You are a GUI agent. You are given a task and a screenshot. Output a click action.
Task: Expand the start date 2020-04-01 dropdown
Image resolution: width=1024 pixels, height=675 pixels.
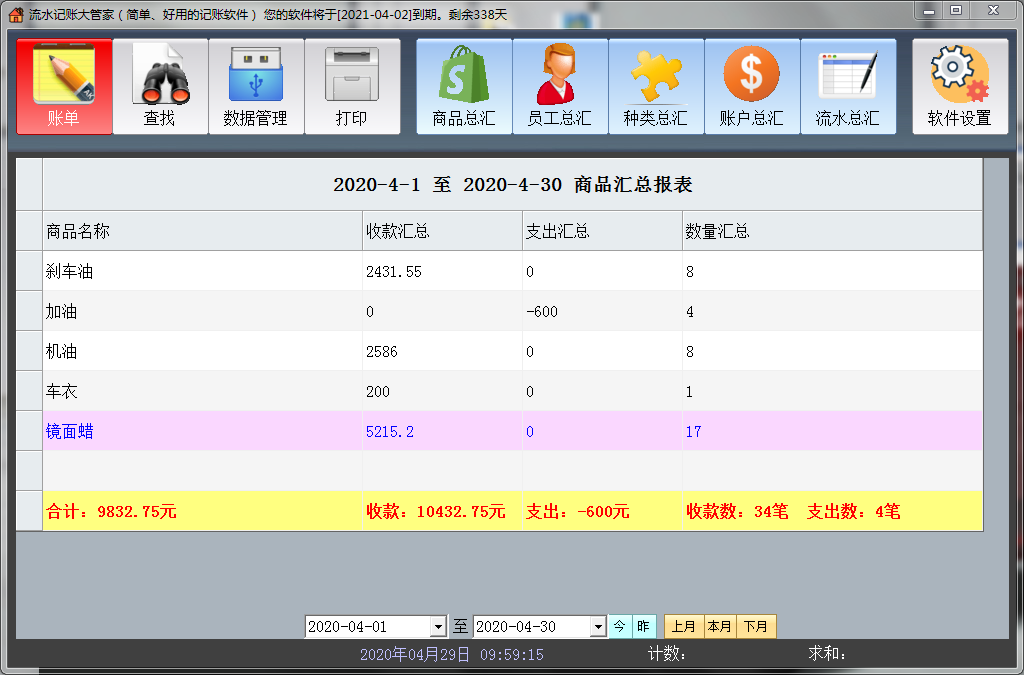pos(438,627)
